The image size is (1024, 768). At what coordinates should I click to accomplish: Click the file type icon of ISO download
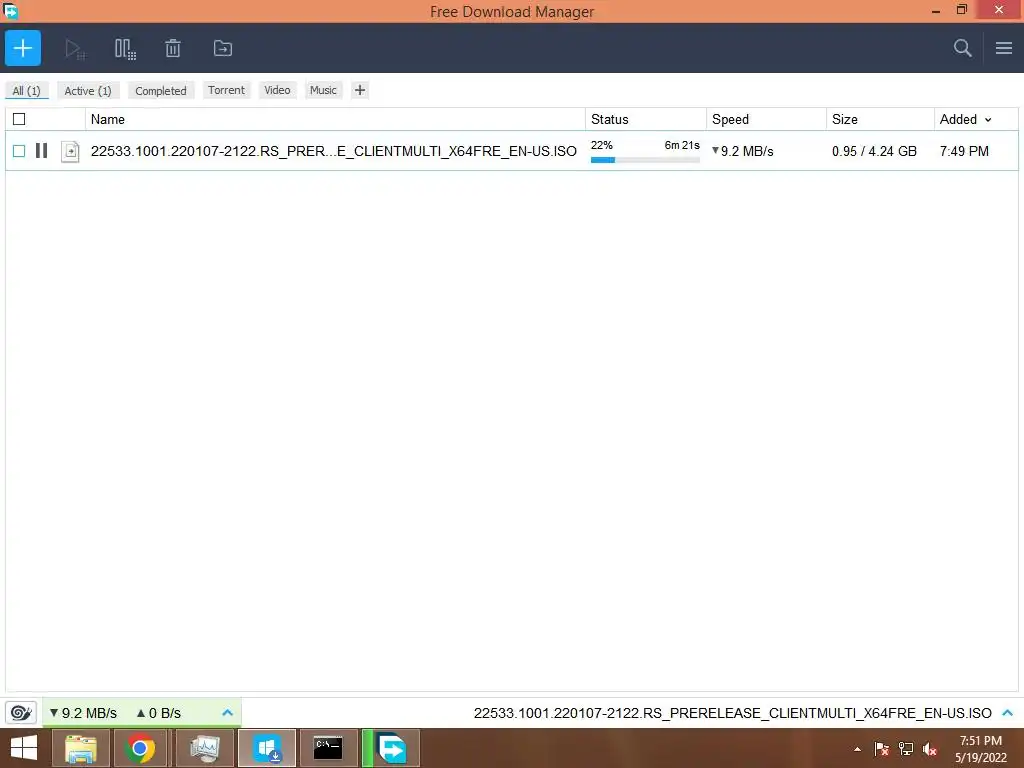click(70, 152)
